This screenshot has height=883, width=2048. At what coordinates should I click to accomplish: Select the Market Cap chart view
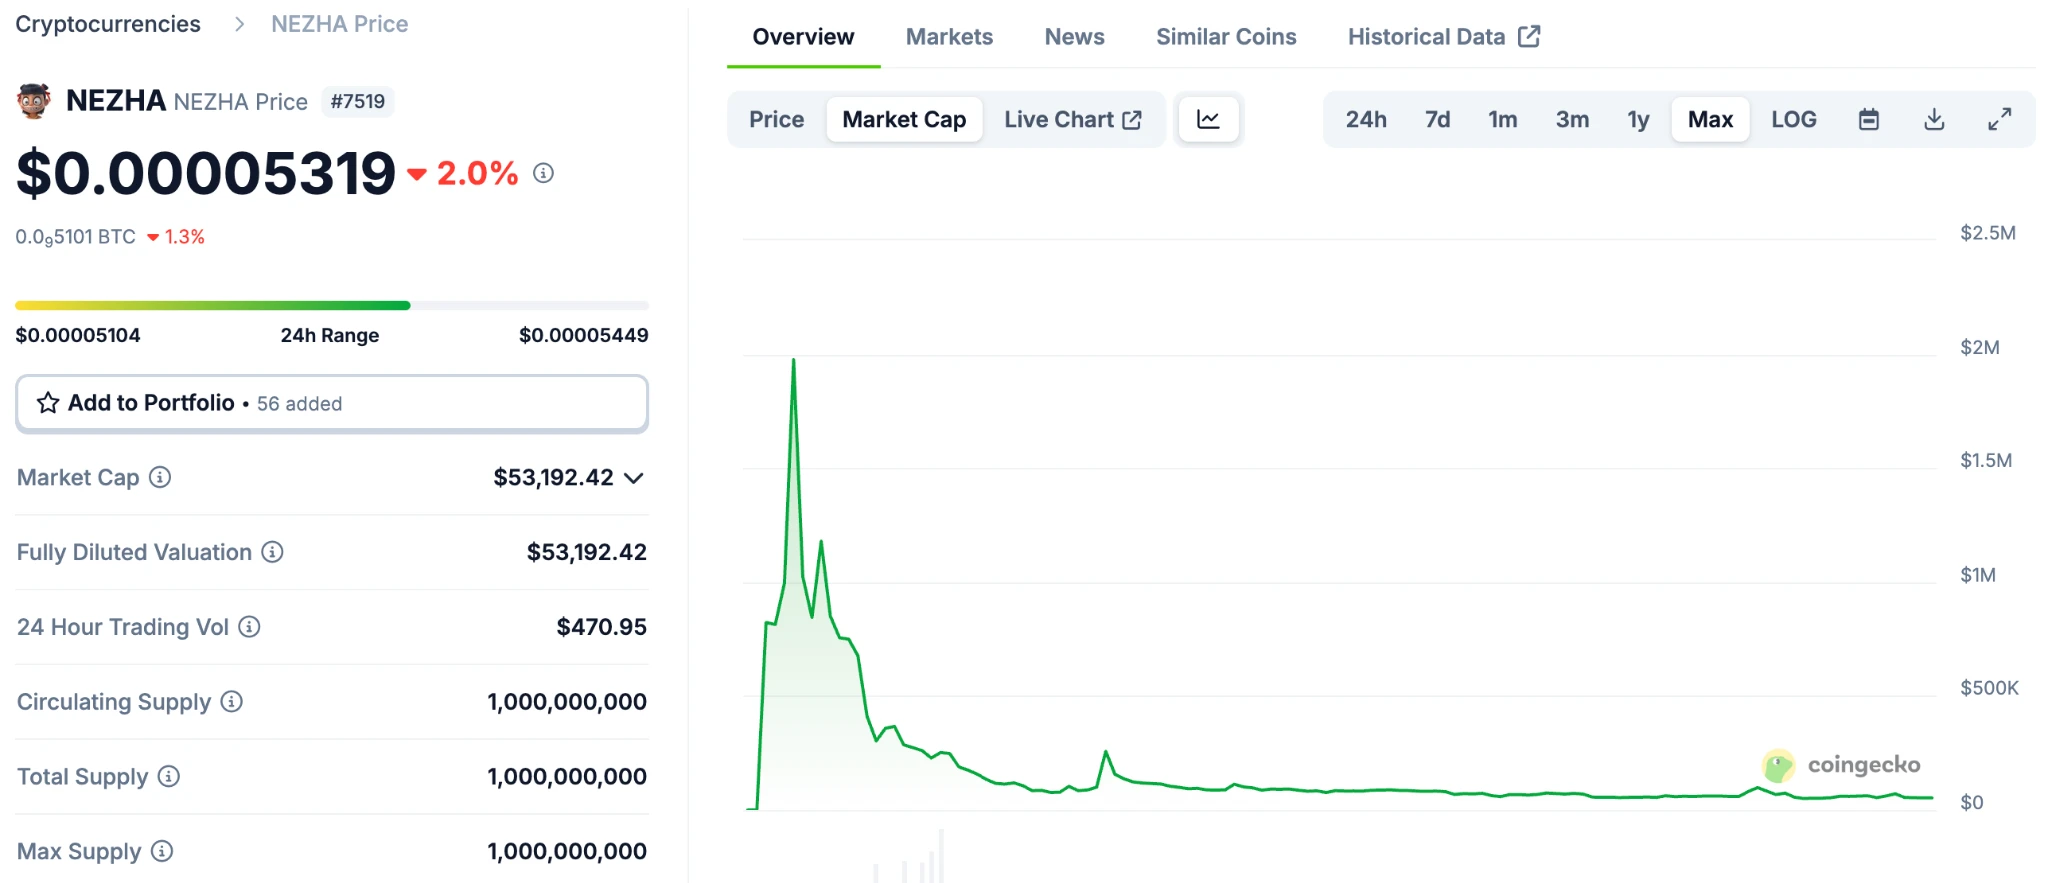point(904,120)
